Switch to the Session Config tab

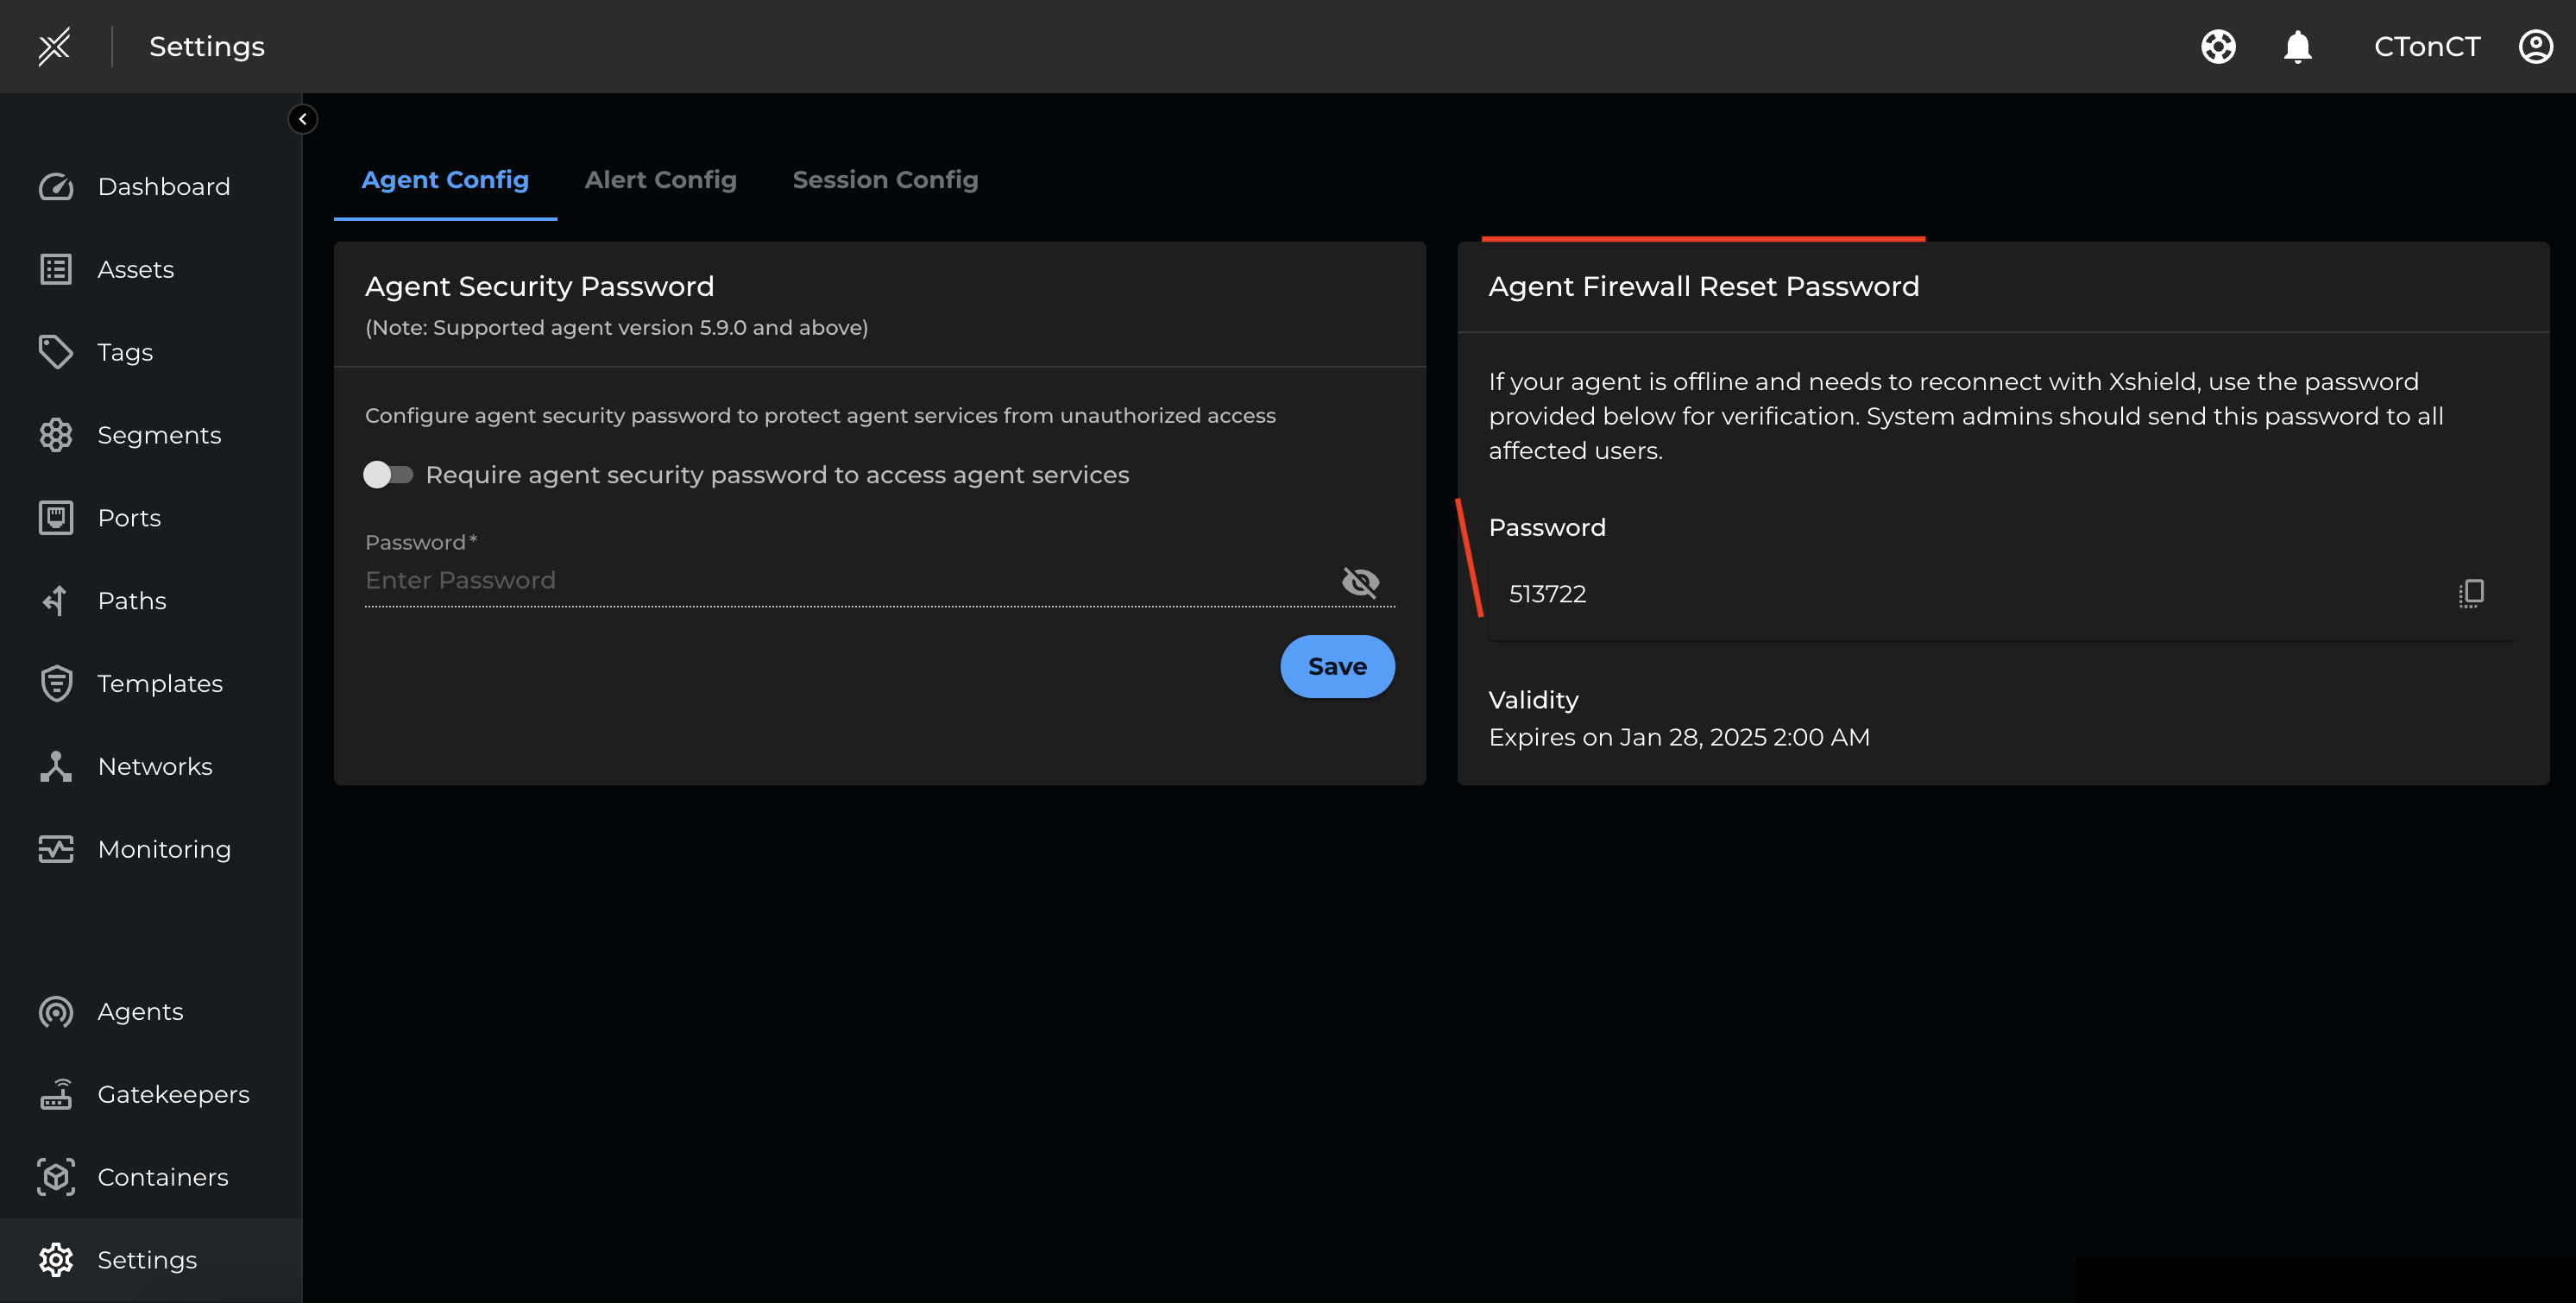tap(885, 179)
